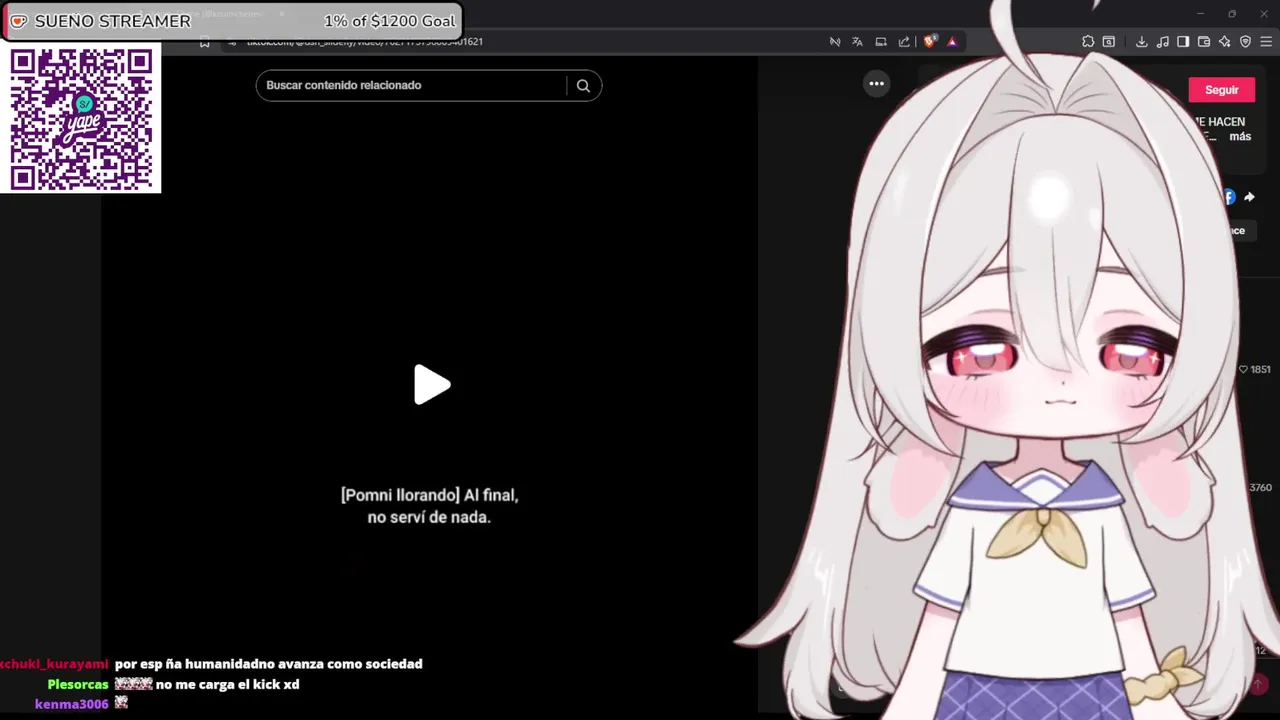Click the share page icon in address bar
The image size is (1280, 720).
[904, 42]
